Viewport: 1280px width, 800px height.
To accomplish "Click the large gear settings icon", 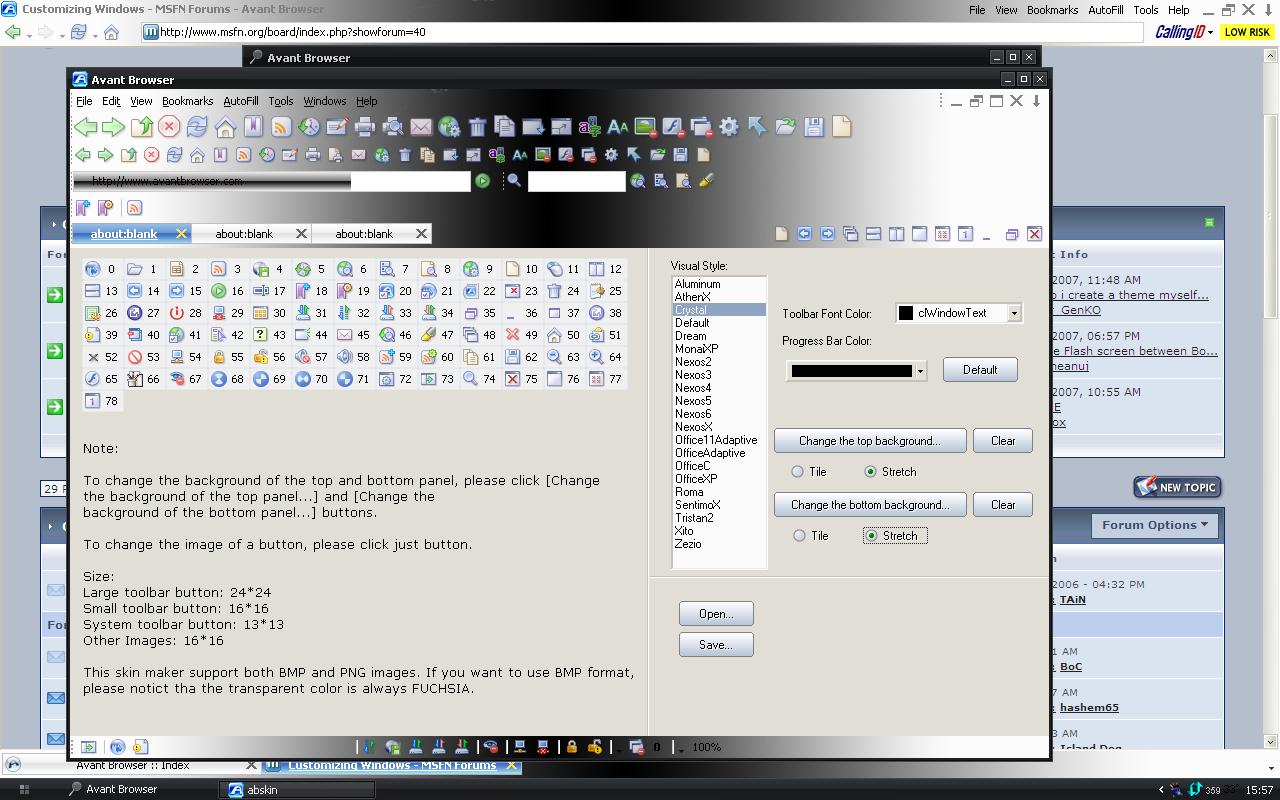I will [729, 127].
